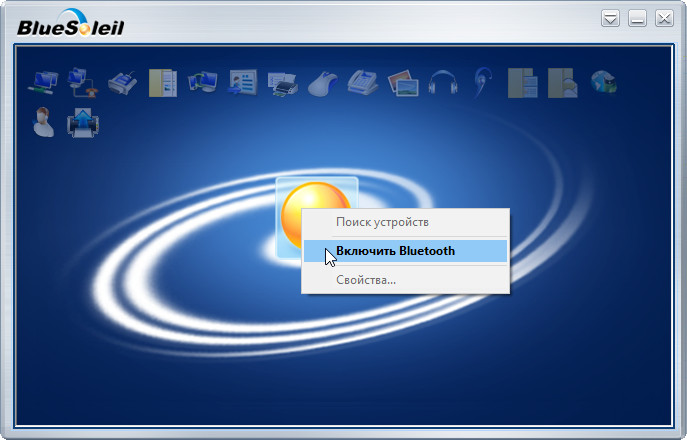Minimize the BlueSoleil window
This screenshot has width=687, height=440.
click(x=637, y=18)
